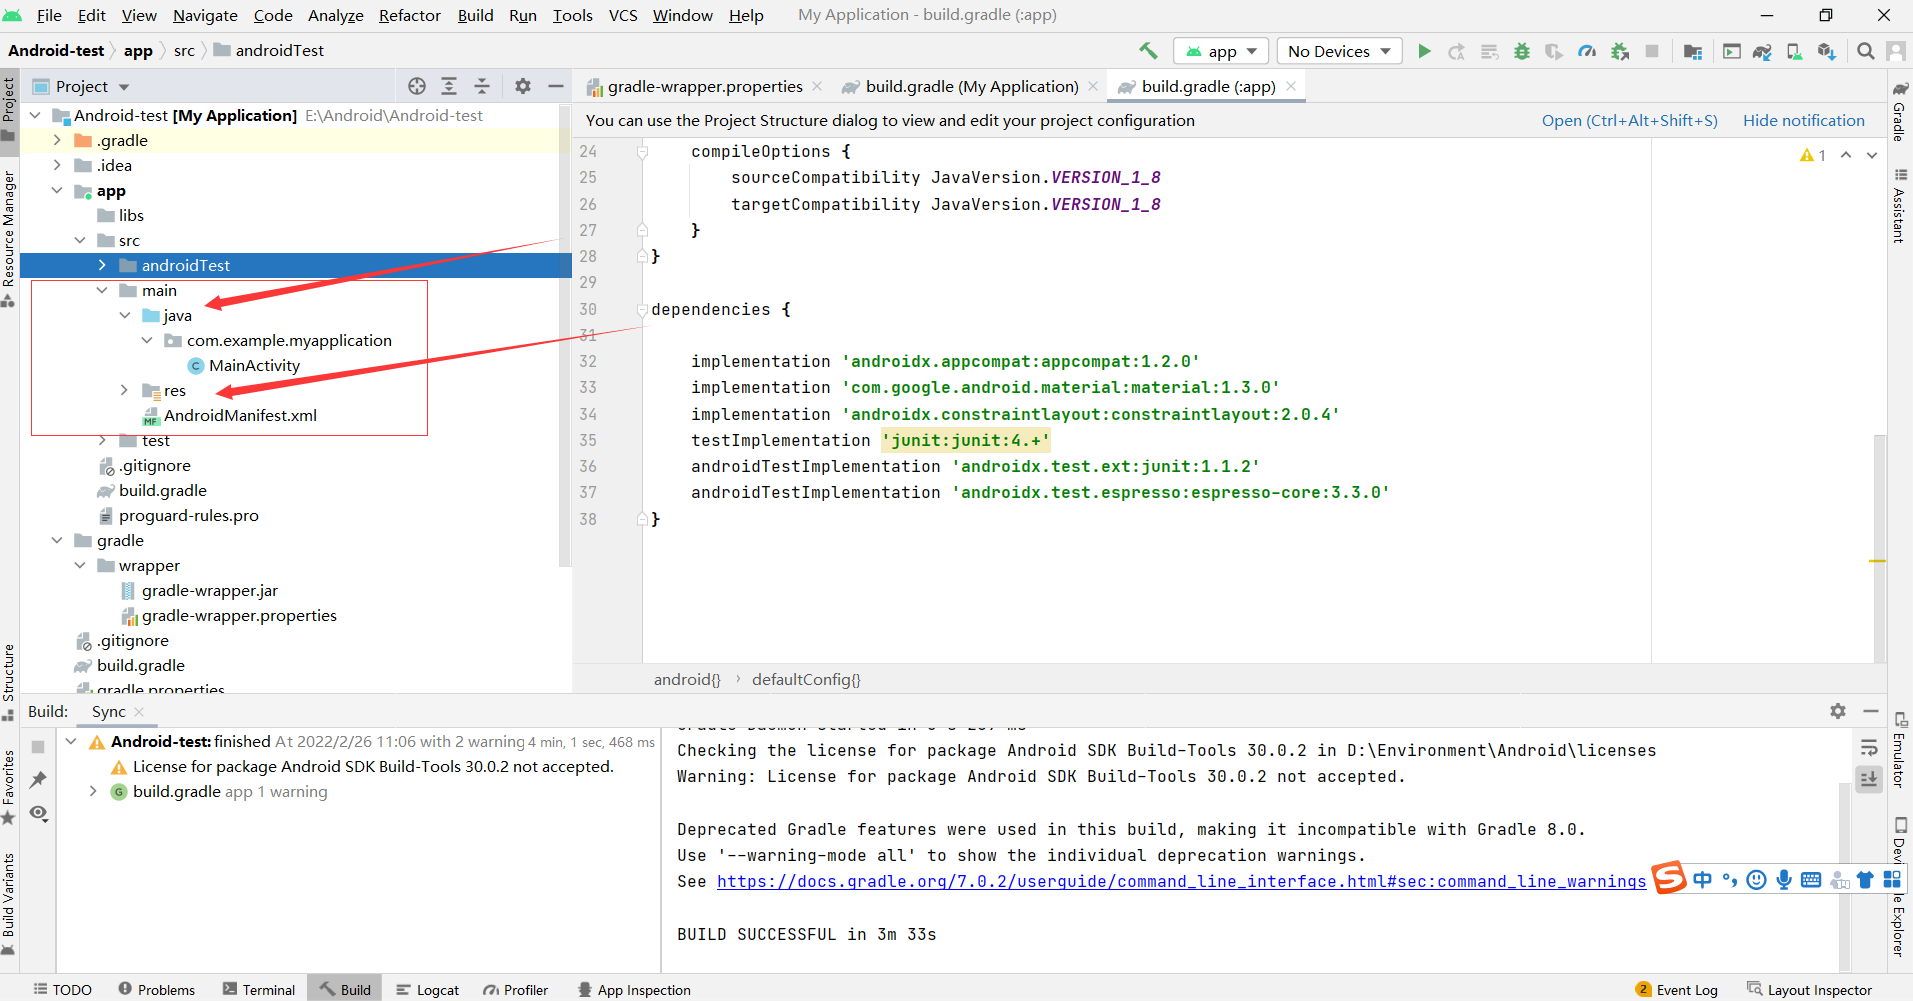Screen dimensions: 1913x1001
Task: Open the Analyze menu
Action: point(336,15)
